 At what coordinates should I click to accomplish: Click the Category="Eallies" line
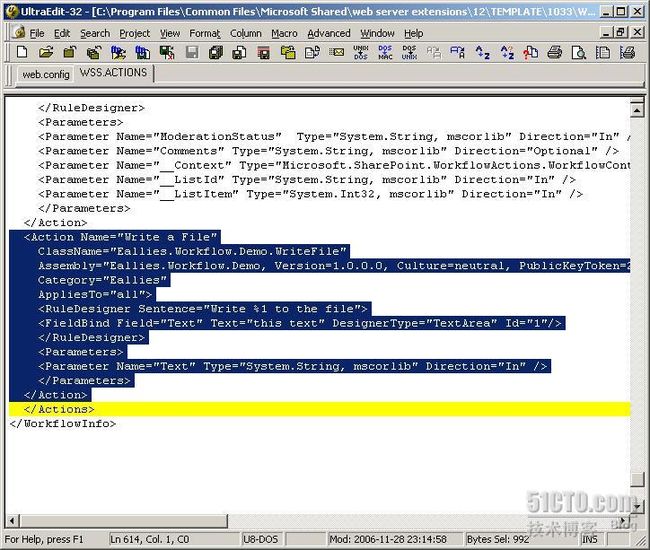[102, 280]
